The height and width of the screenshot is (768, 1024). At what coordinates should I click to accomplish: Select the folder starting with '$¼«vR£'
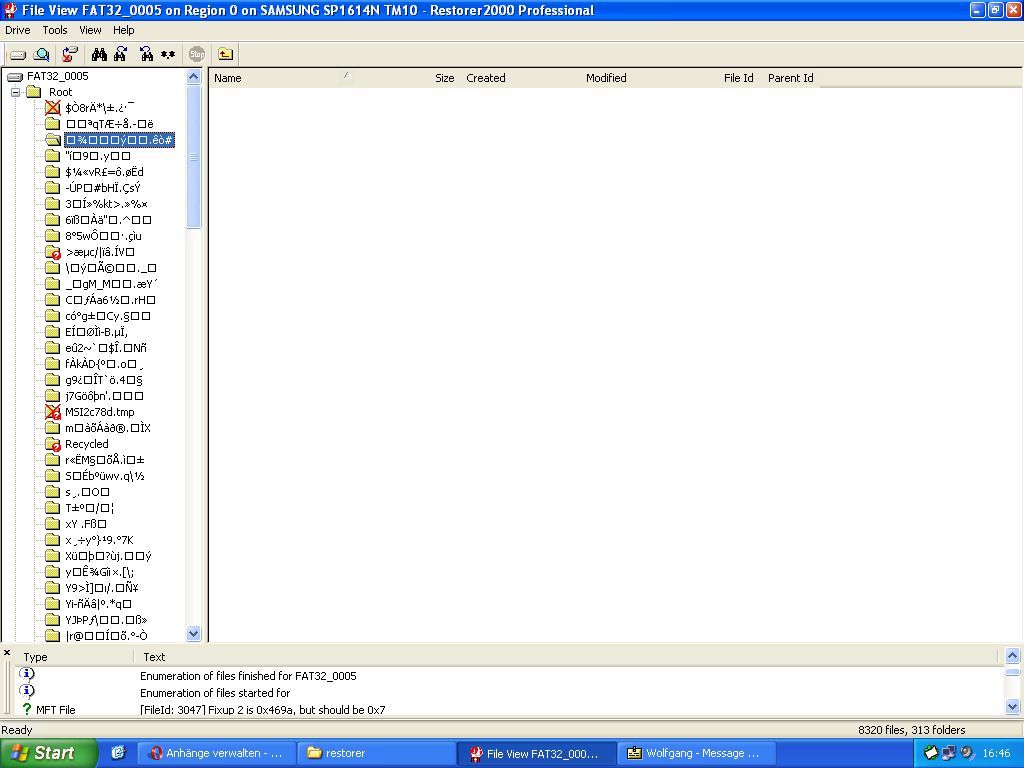tap(104, 172)
